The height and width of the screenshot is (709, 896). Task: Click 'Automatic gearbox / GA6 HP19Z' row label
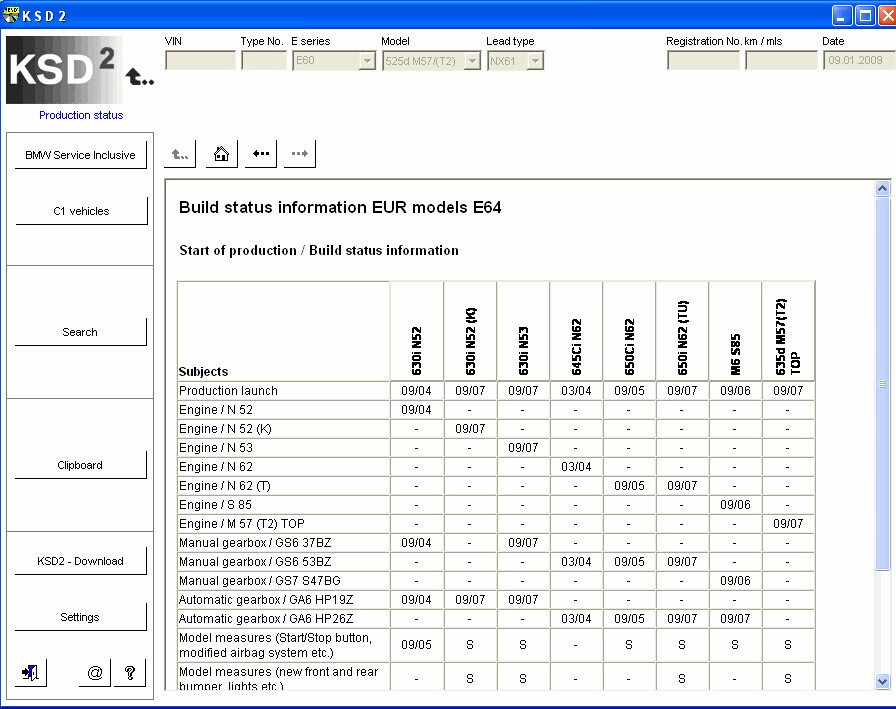pos(266,599)
